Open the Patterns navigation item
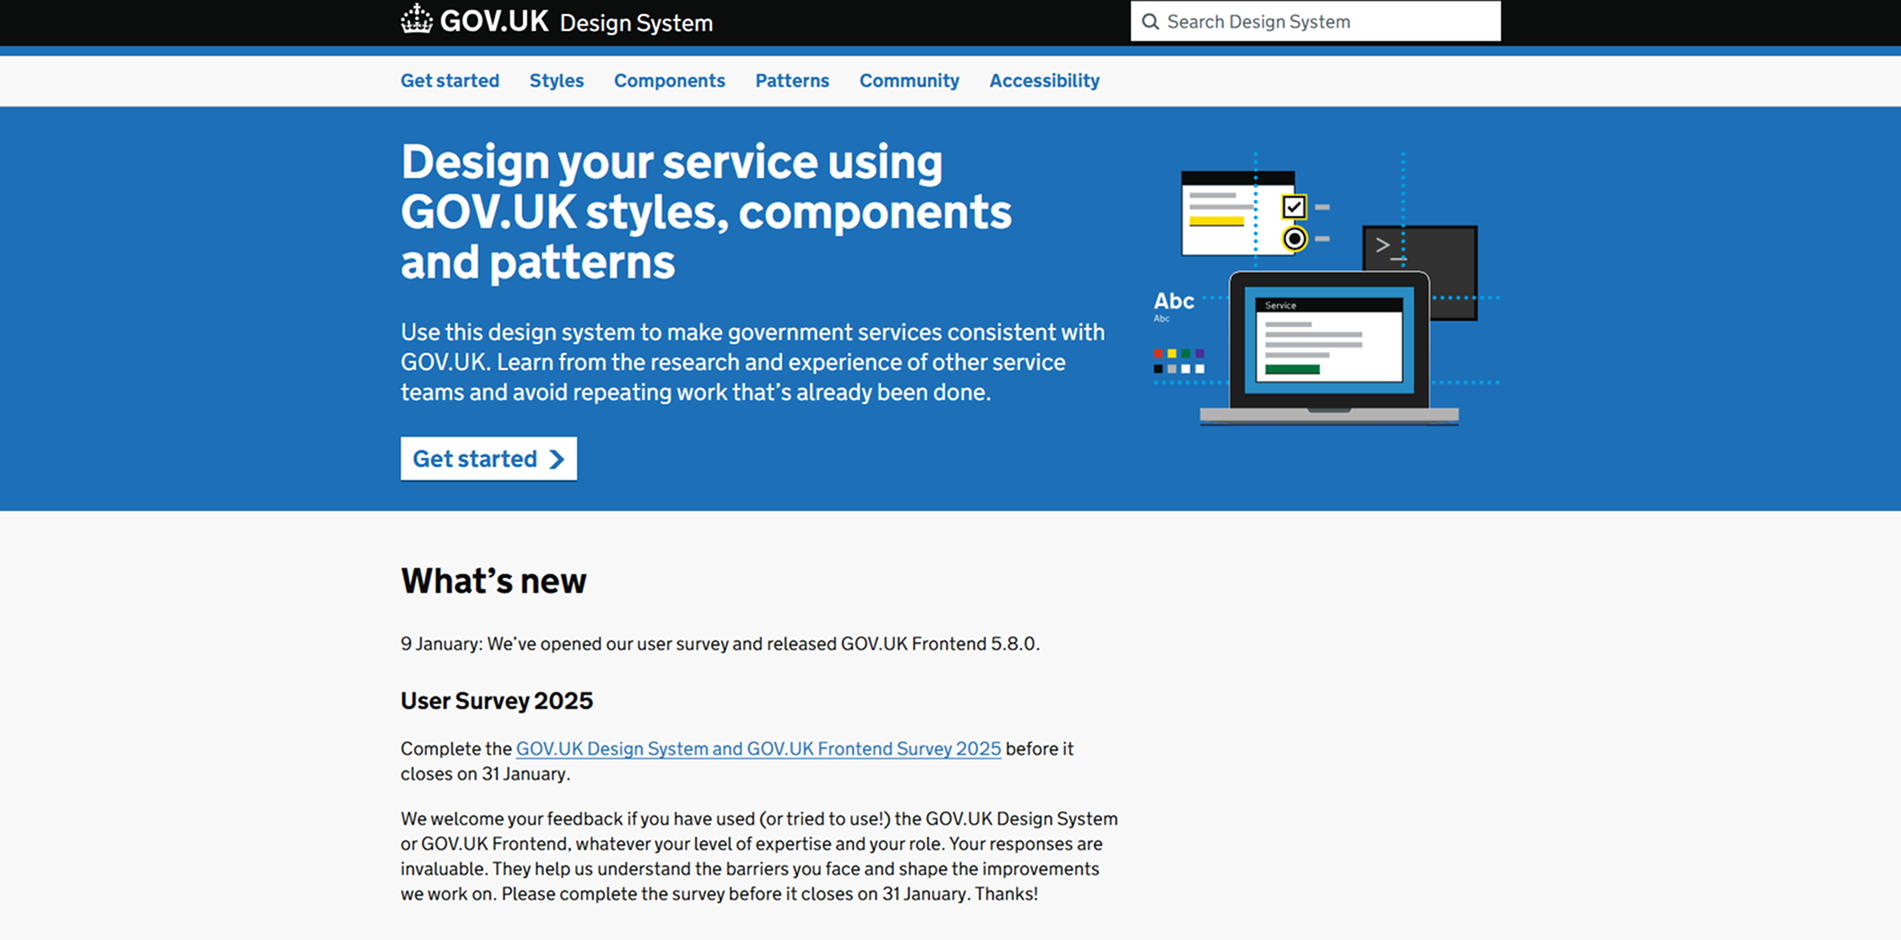 pyautogui.click(x=792, y=81)
